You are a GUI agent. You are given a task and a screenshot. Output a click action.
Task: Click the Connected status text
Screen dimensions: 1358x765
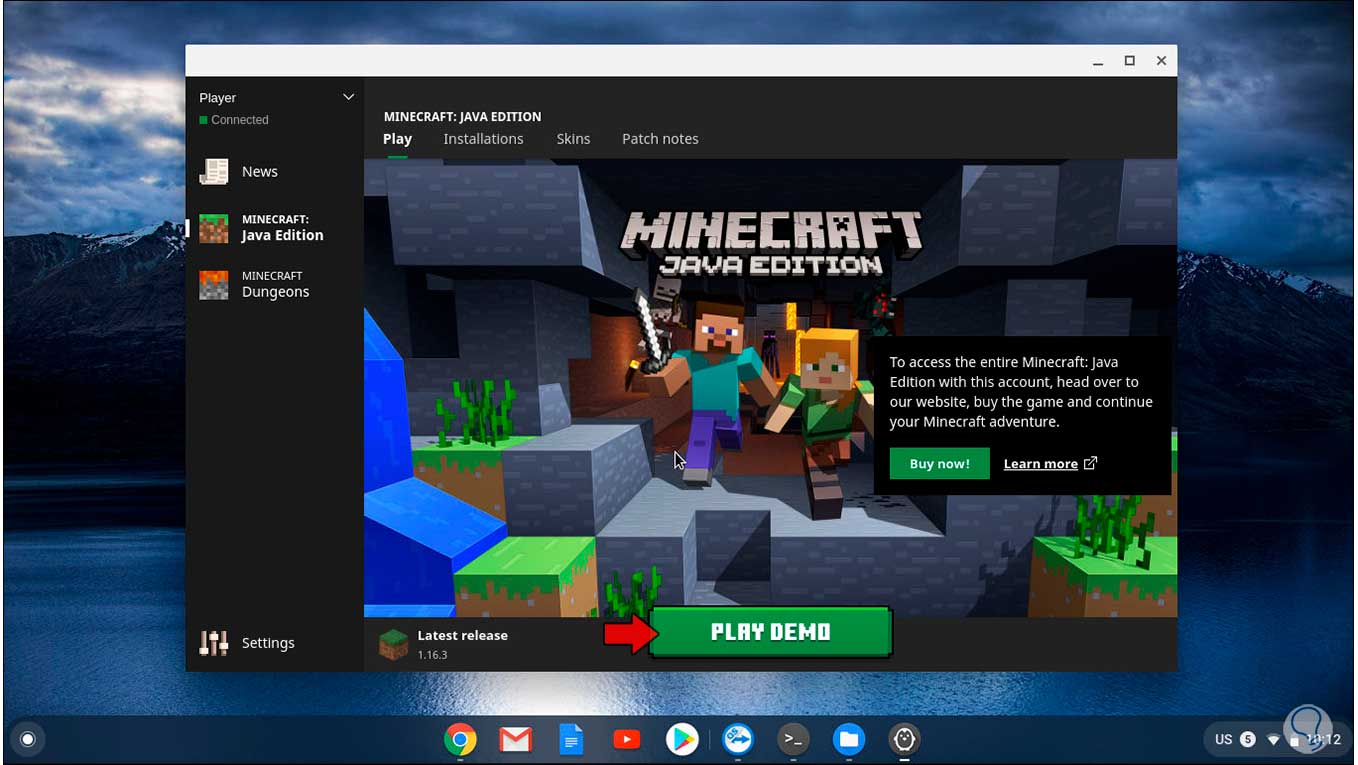pyautogui.click(x=240, y=120)
